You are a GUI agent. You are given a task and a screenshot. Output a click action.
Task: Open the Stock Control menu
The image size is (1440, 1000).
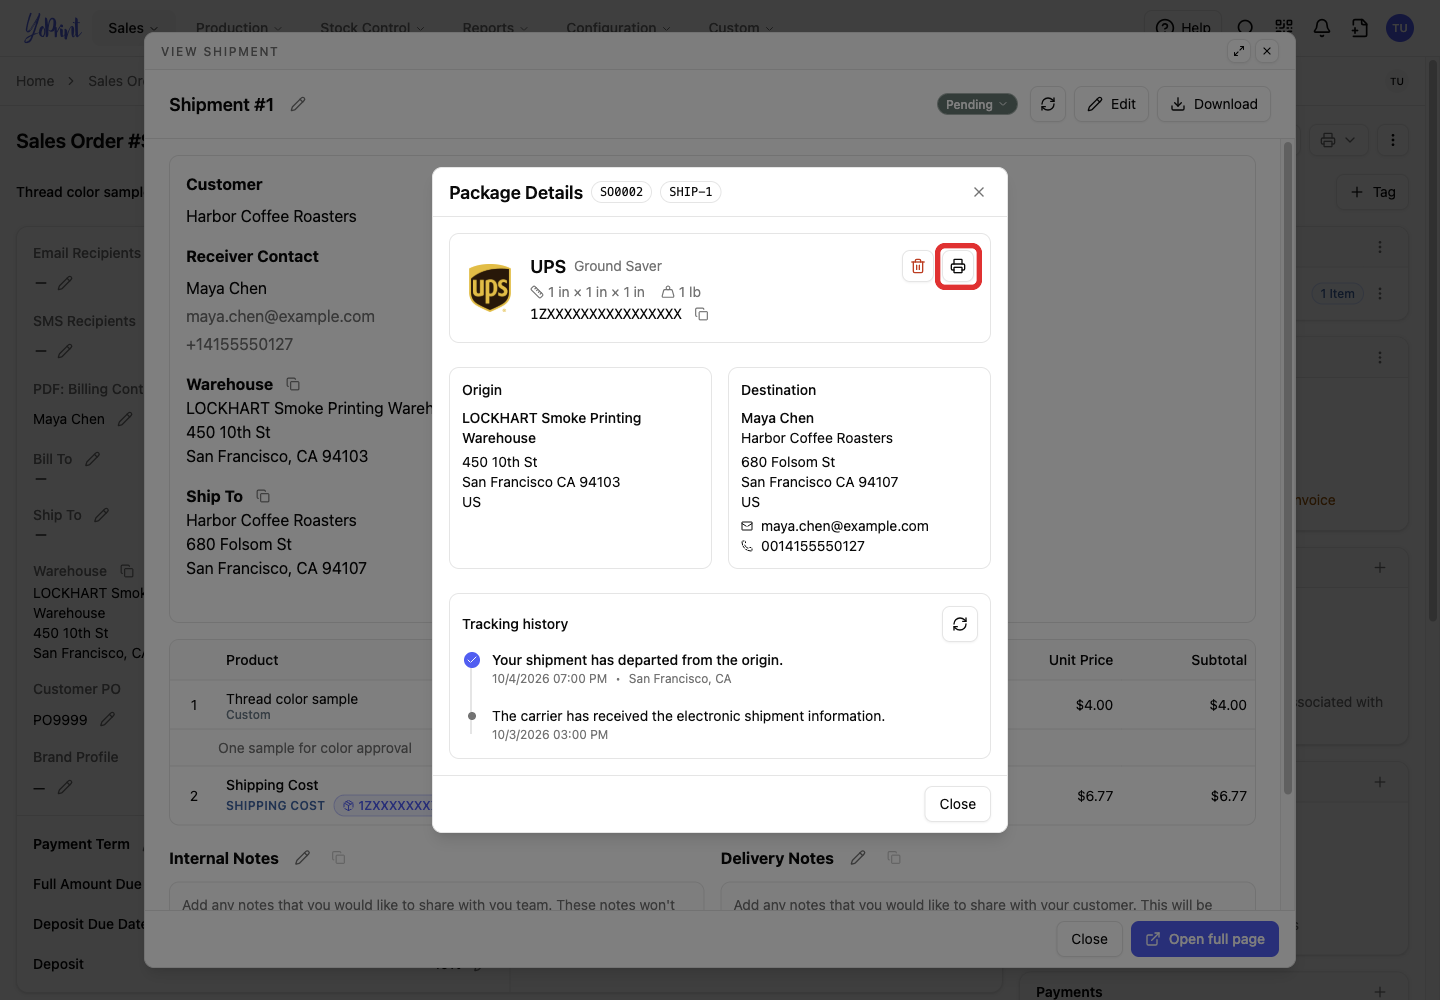coord(372,28)
